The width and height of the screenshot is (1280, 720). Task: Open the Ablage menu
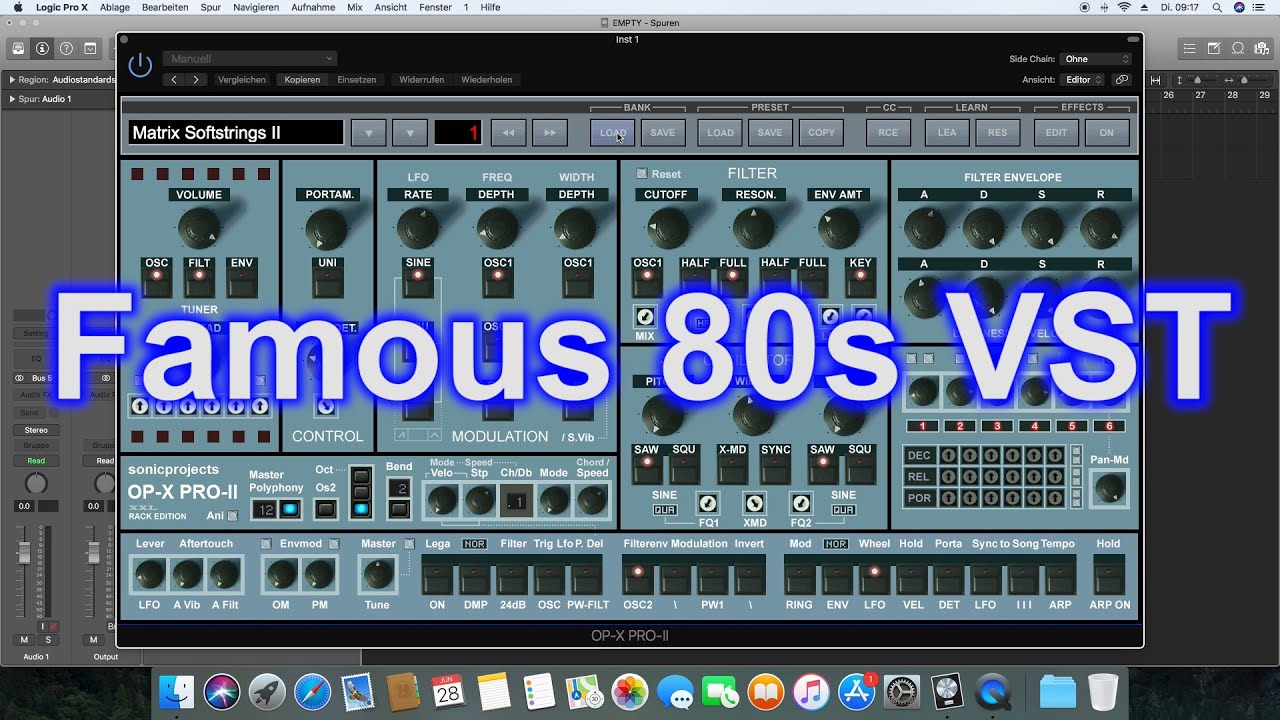pos(114,7)
